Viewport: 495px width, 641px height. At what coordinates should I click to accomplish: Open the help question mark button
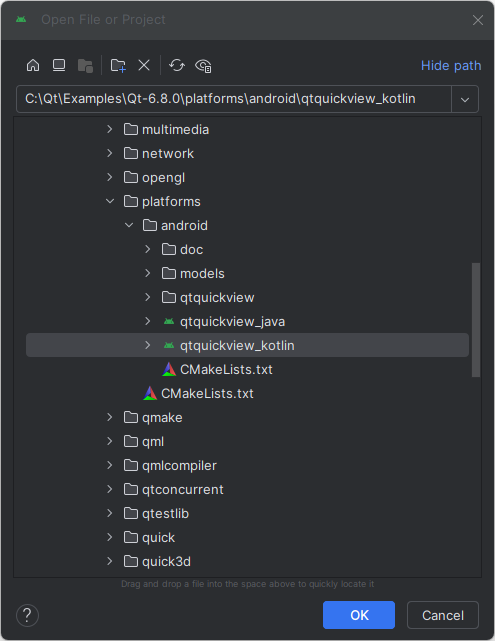click(27, 615)
